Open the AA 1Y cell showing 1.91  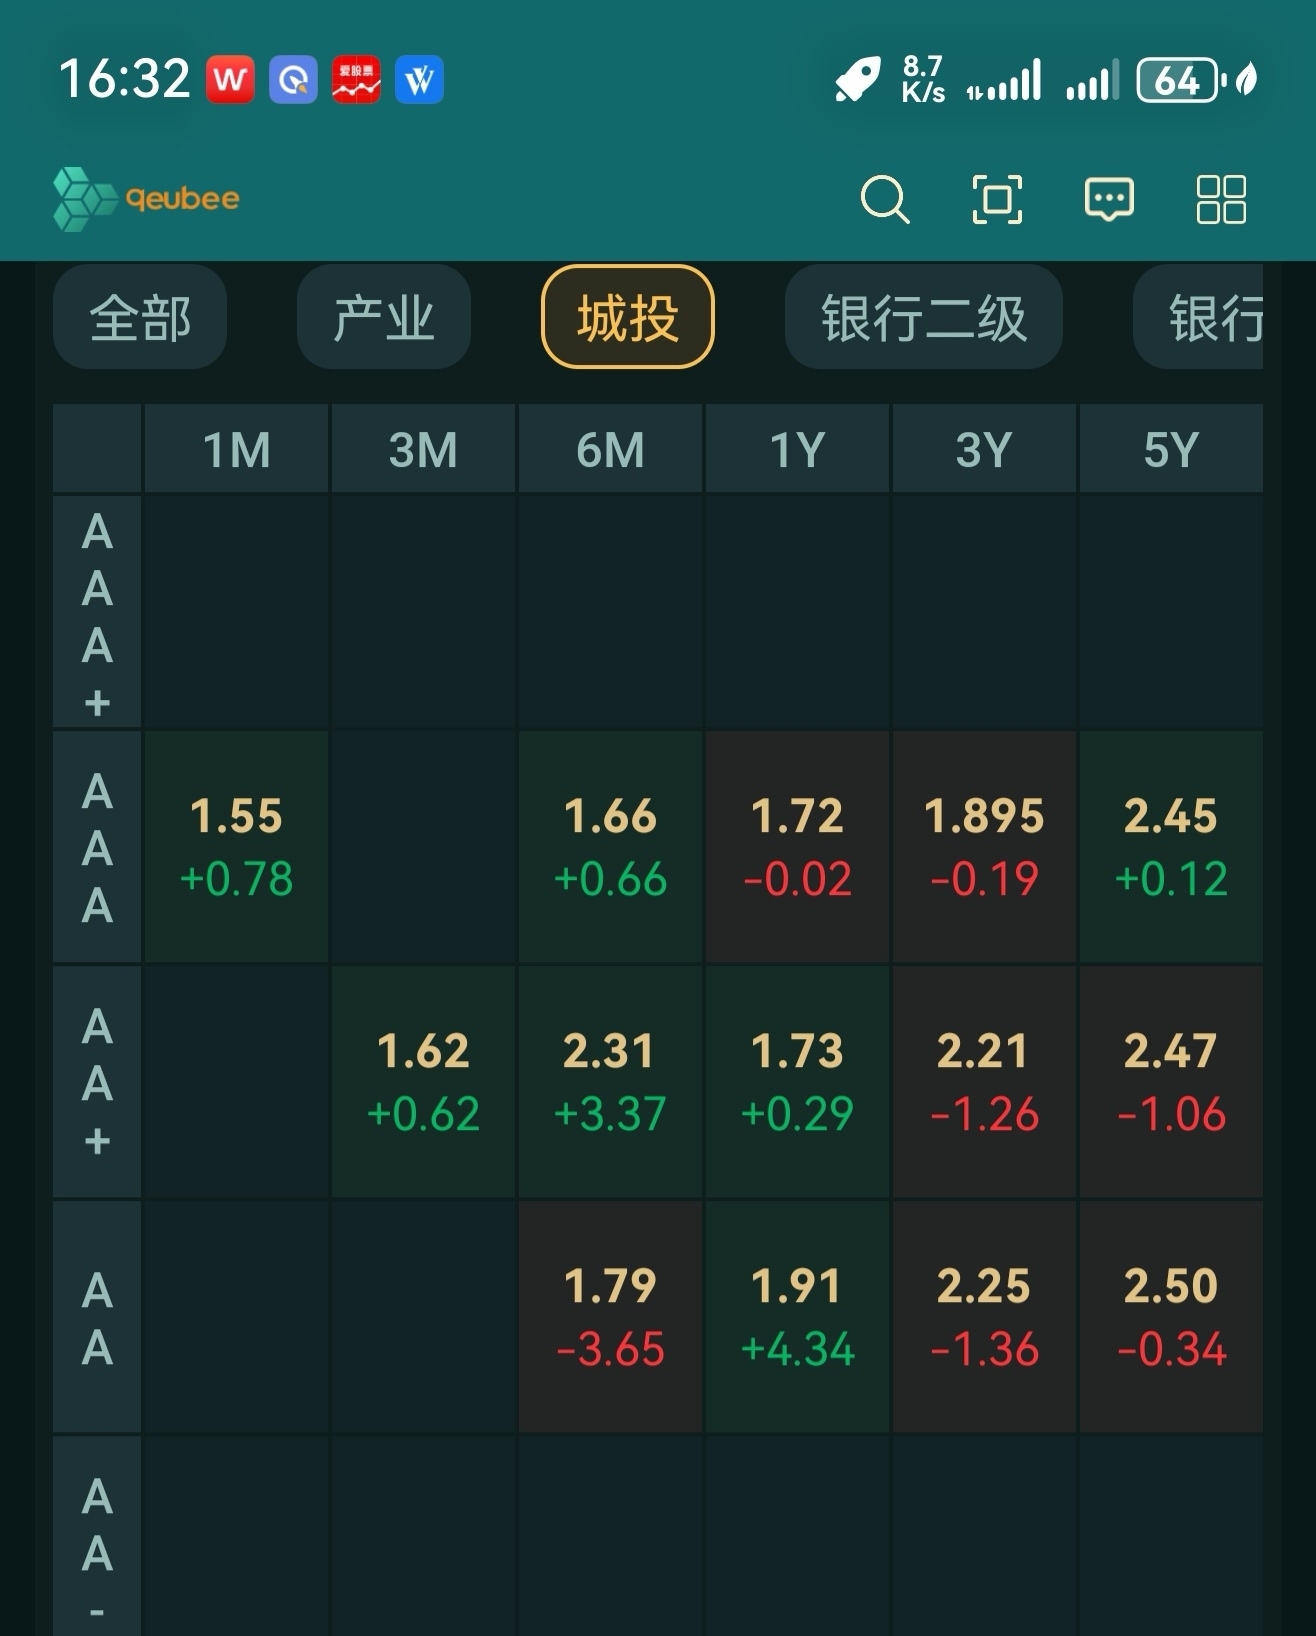(797, 1317)
